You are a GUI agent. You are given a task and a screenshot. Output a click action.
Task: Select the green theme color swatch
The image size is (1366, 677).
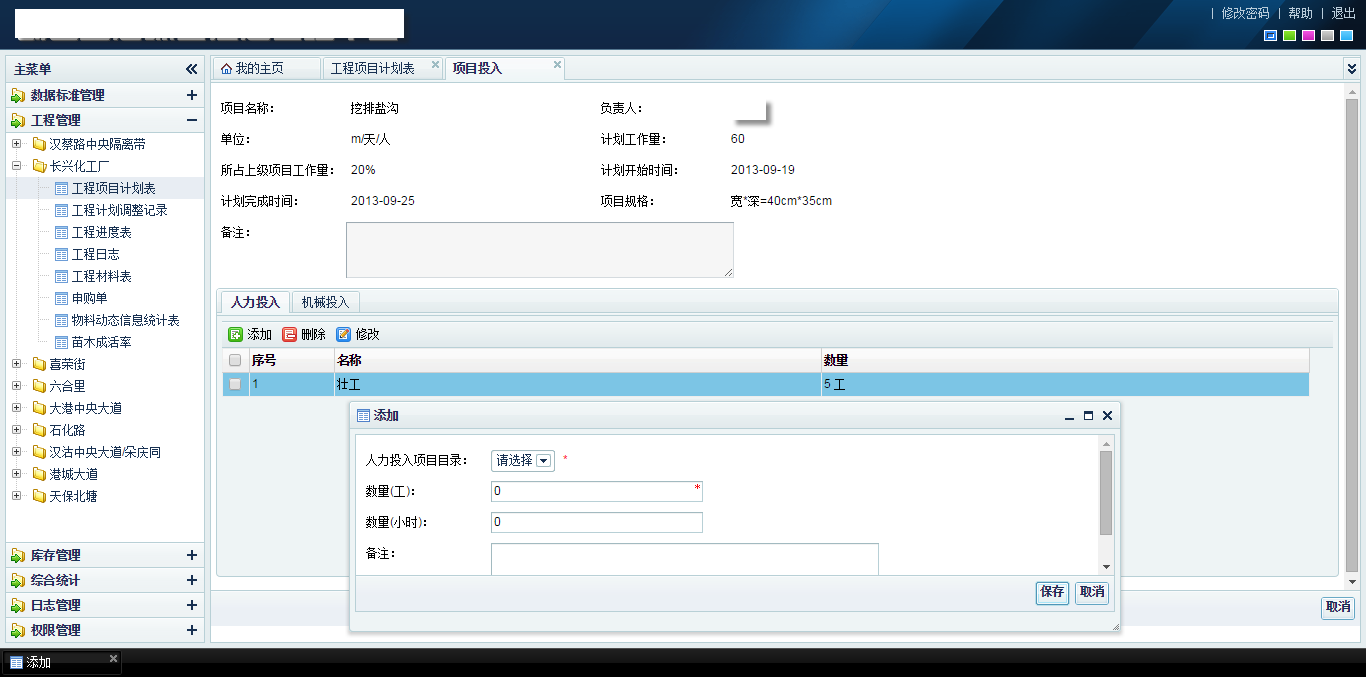coord(1290,36)
